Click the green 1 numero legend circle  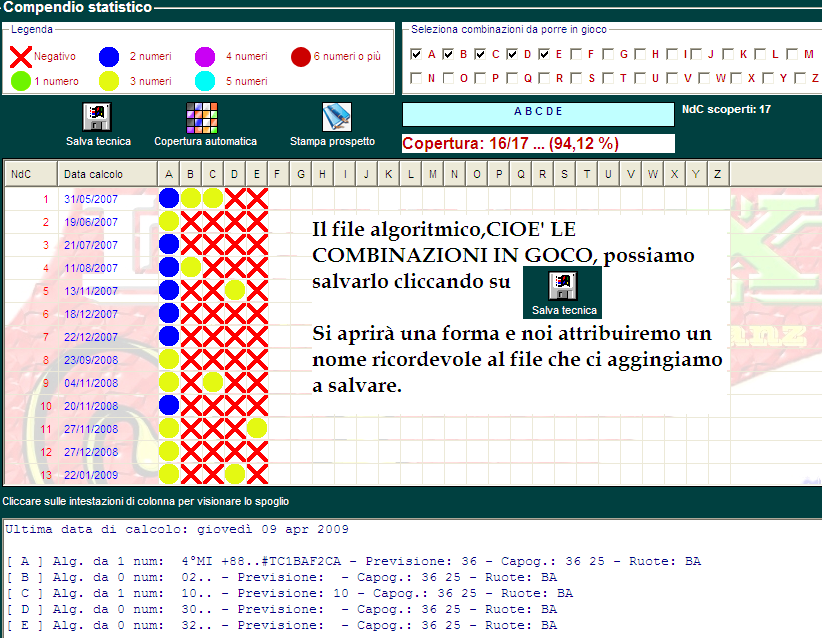[x=21, y=81]
